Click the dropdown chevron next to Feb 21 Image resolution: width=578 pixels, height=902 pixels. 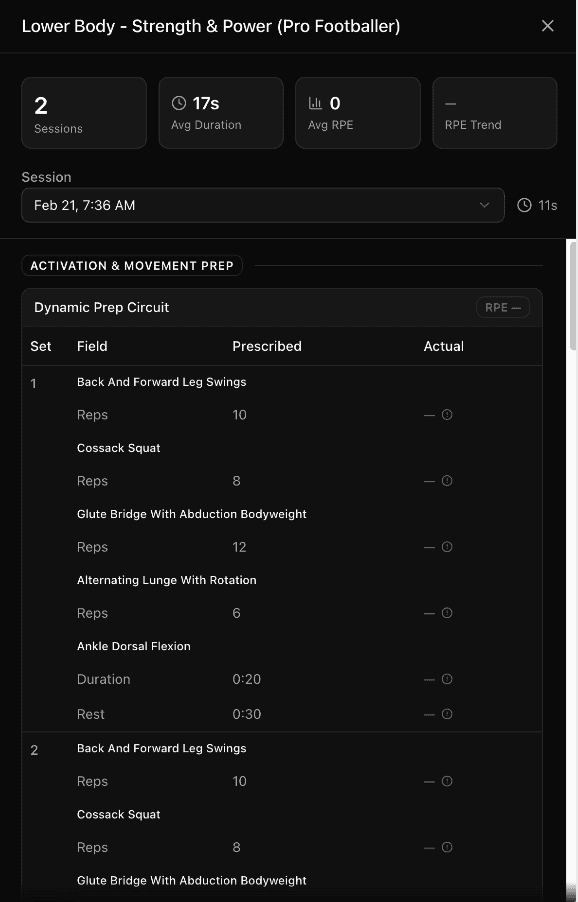(487, 205)
